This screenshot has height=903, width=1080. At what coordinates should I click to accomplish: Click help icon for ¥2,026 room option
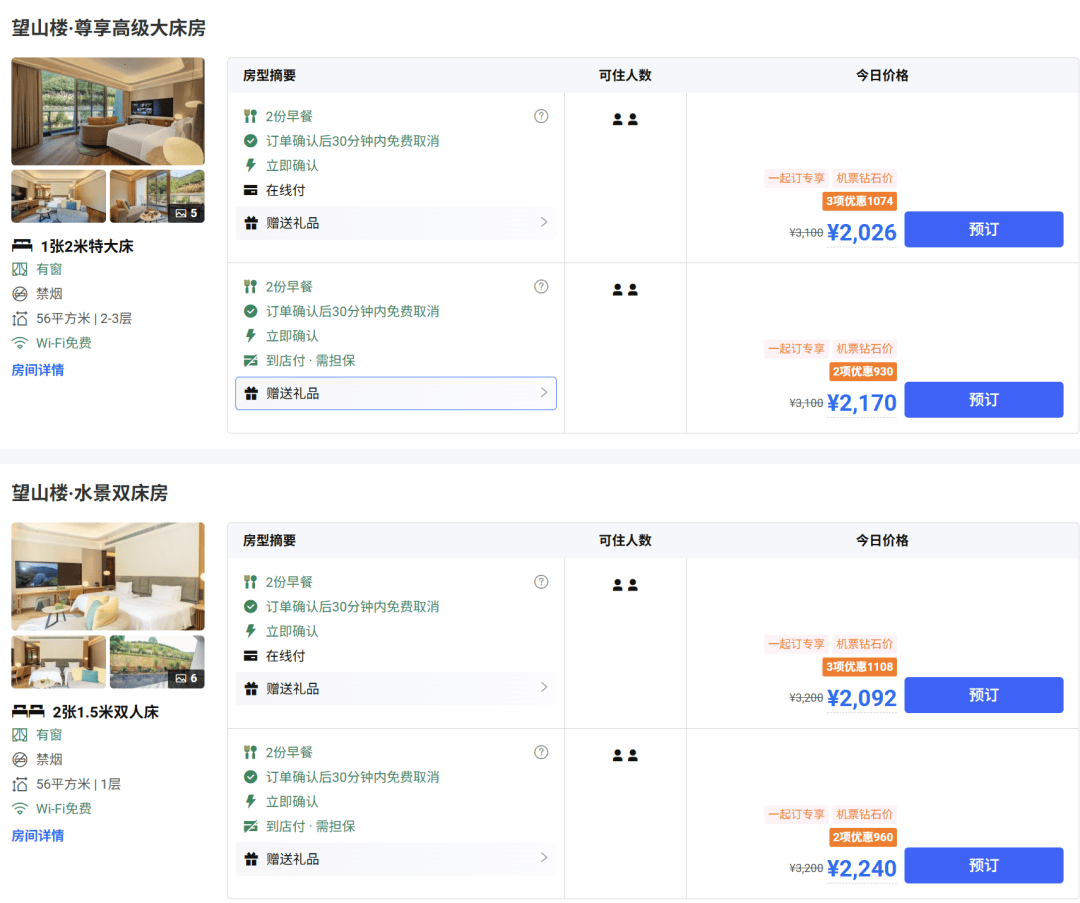[541, 116]
